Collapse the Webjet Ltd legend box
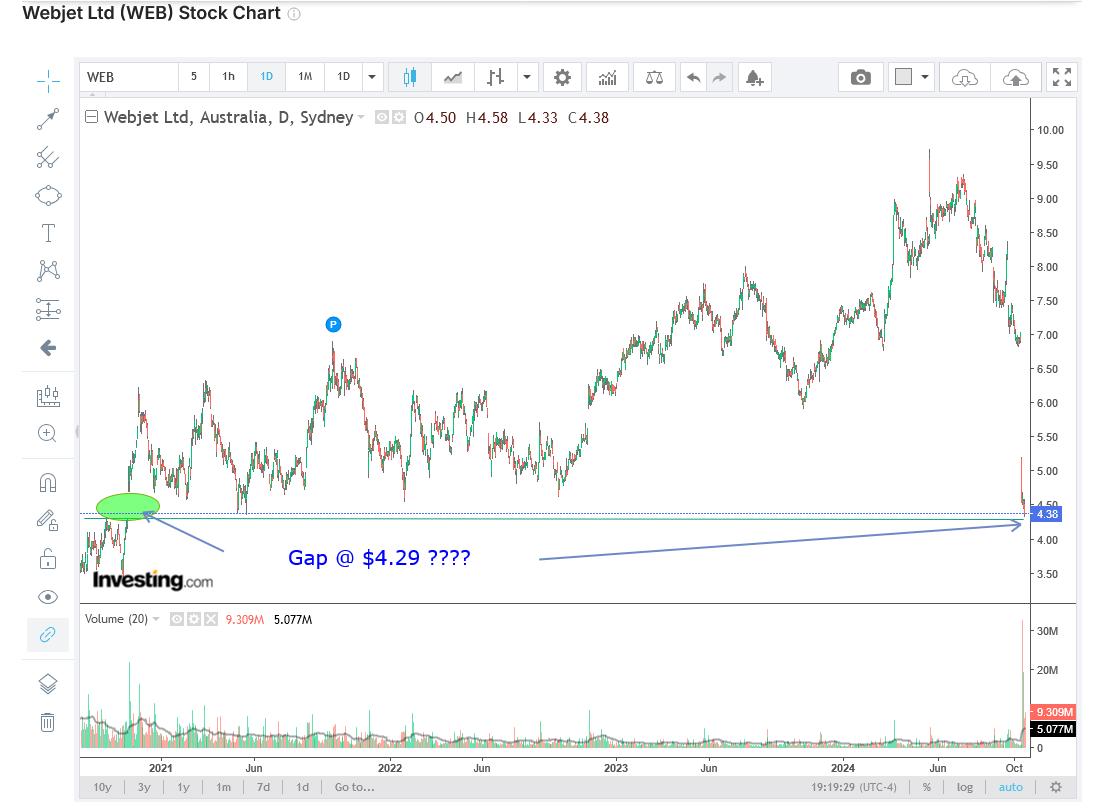This screenshot has width=1109, height=802. coord(91,117)
